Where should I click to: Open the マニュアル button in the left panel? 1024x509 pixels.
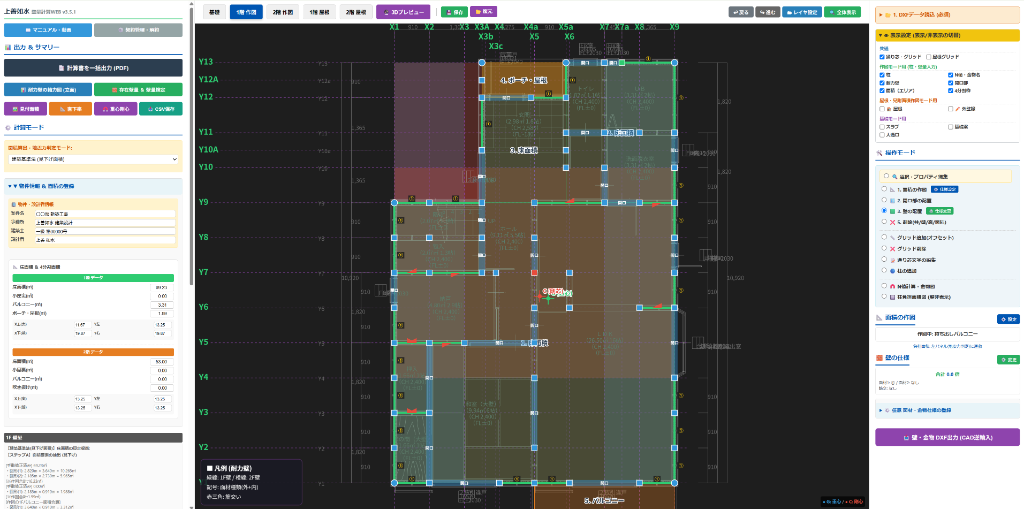48,30
